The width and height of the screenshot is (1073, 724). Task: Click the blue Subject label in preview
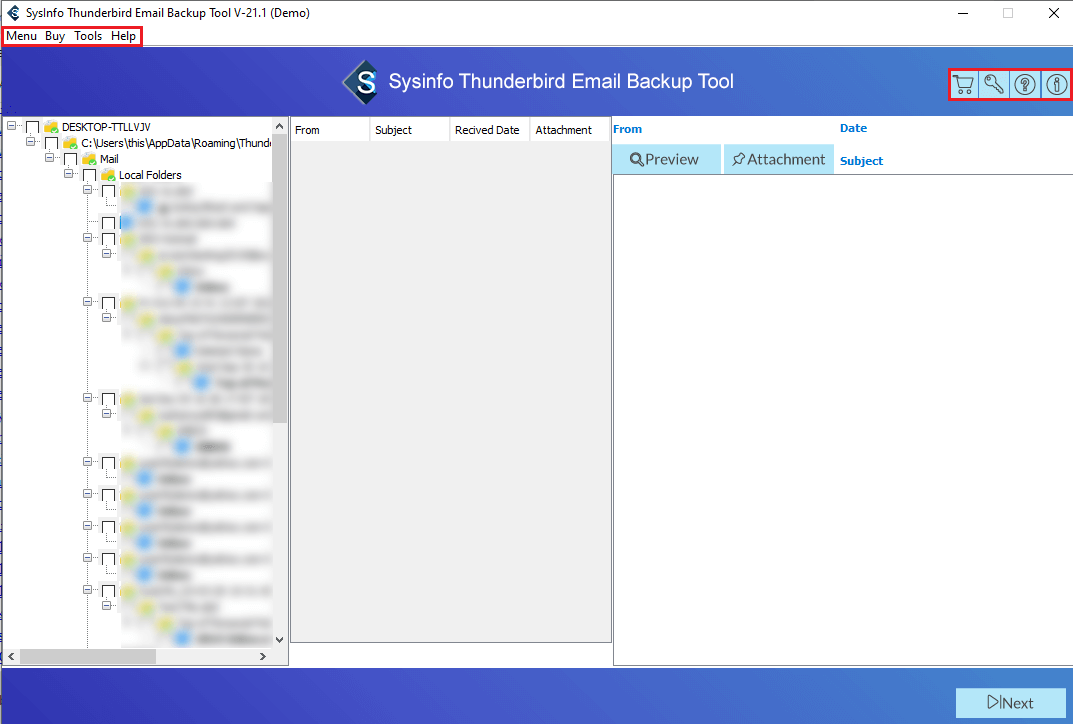pos(862,161)
